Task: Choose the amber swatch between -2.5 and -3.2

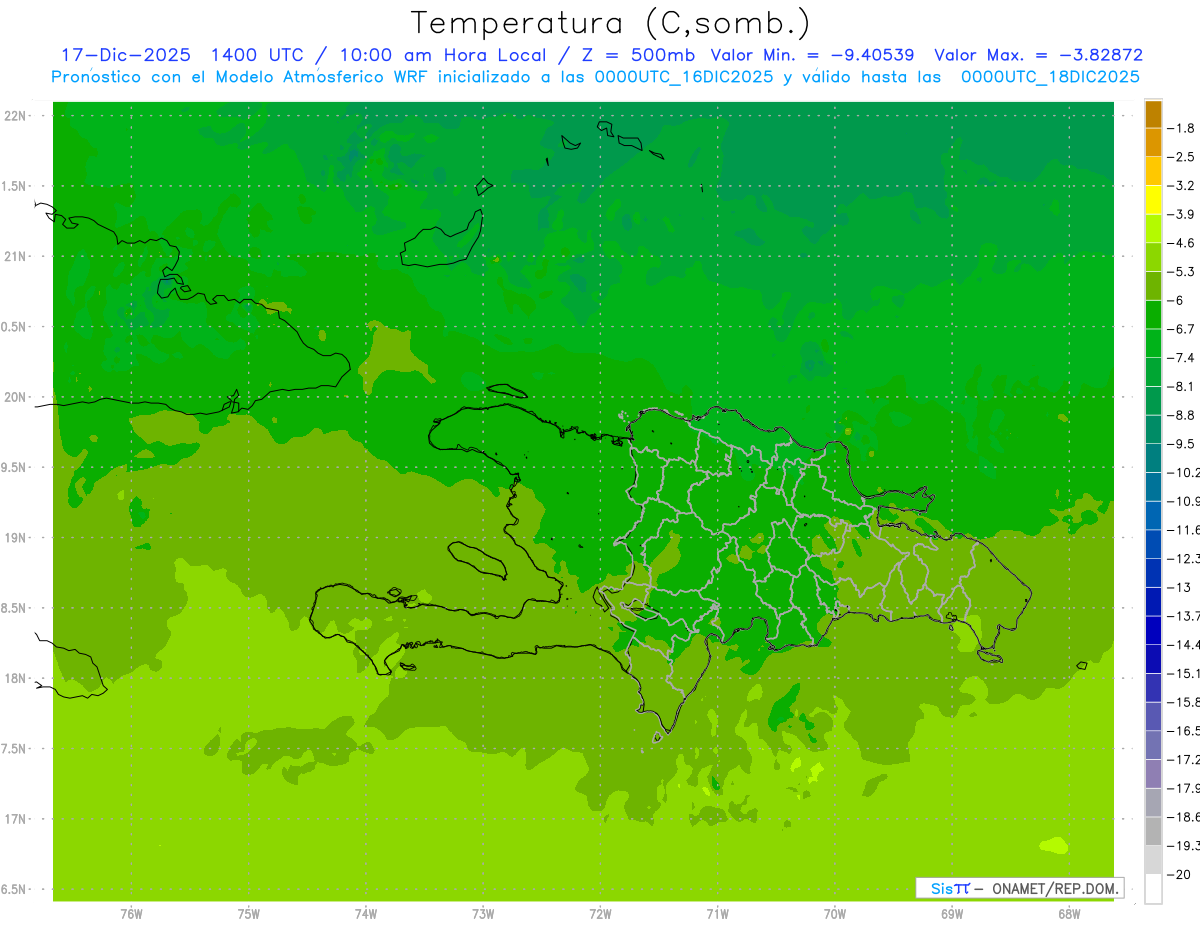Action: pos(1153,171)
